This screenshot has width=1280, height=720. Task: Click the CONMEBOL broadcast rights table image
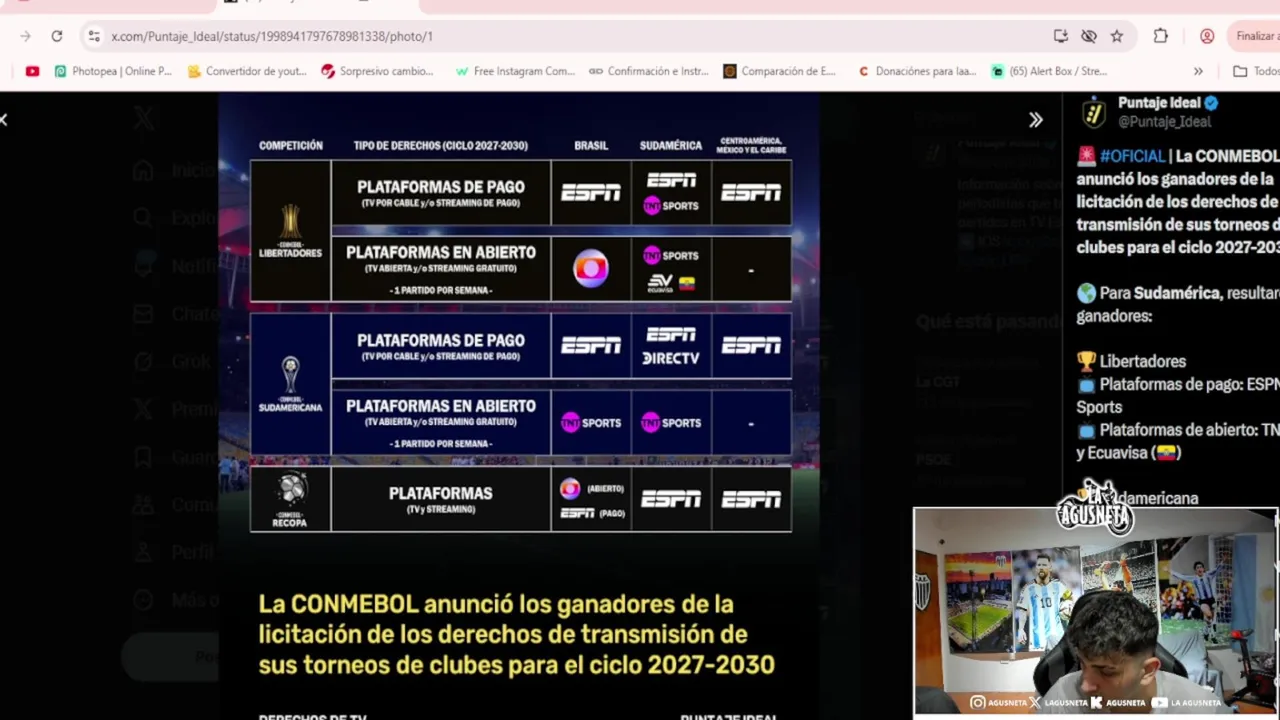point(520,406)
